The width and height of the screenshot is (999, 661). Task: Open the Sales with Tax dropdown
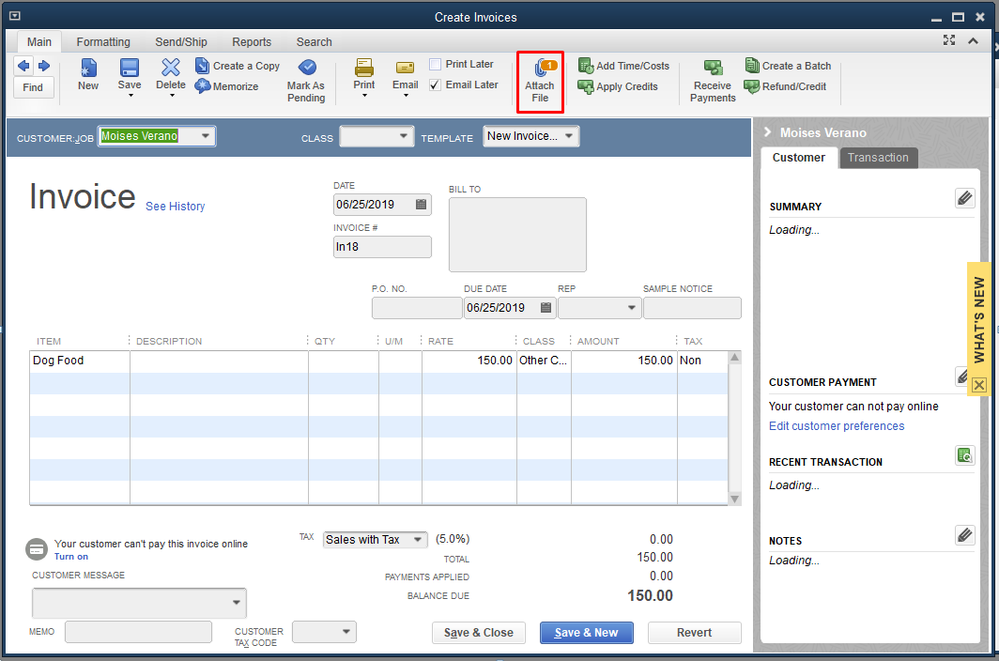[417, 540]
